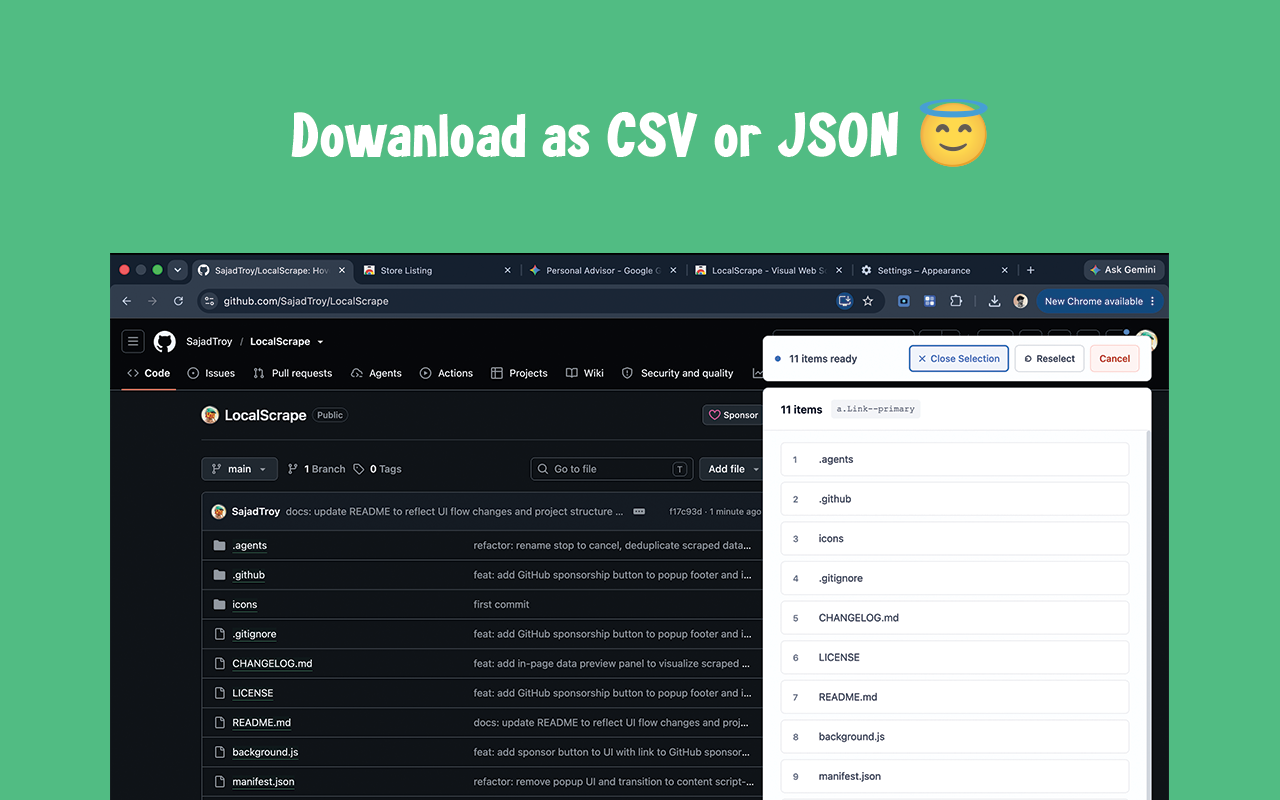Screen dimensions: 1280x800
Task: Click the '11 items' count heading
Action: tap(801, 409)
